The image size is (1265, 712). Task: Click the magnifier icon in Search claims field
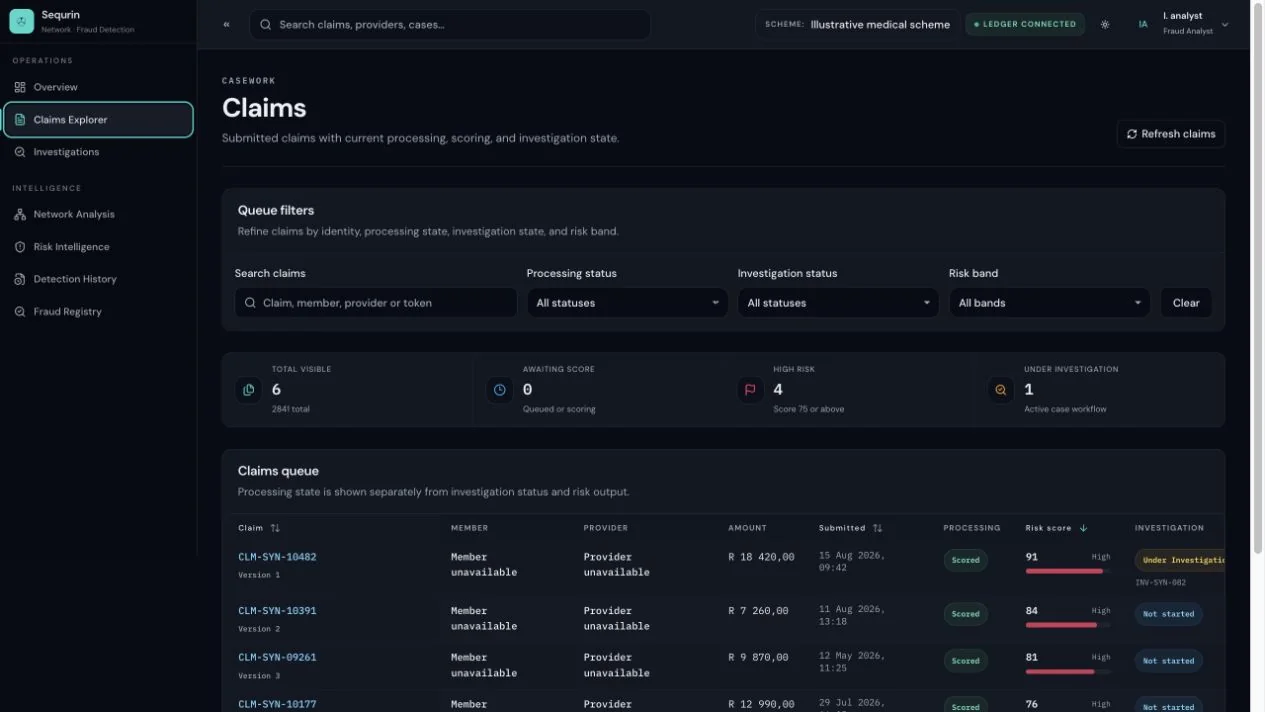[x=250, y=303]
